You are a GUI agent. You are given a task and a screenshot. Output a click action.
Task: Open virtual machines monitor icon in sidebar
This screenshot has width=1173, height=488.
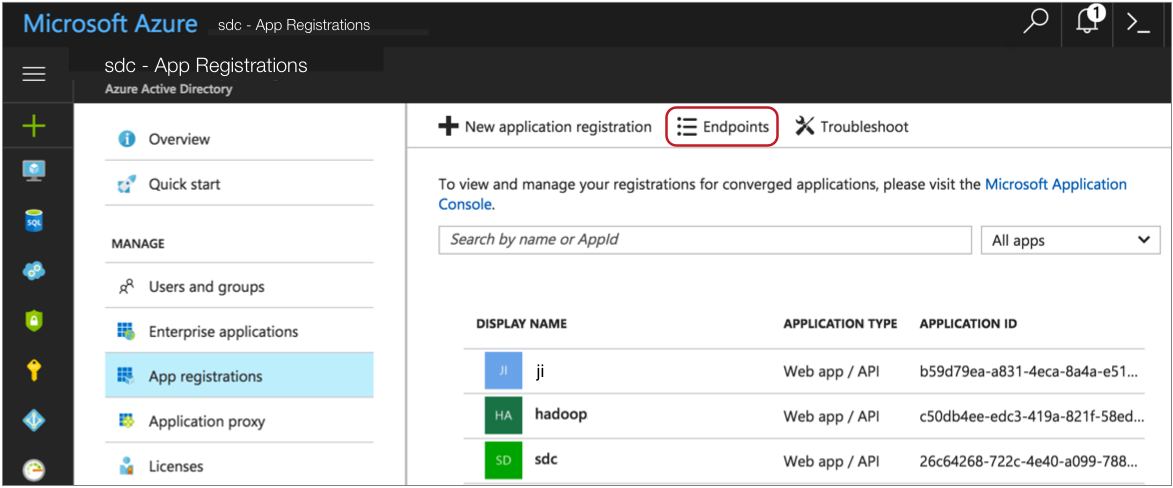[x=34, y=172]
